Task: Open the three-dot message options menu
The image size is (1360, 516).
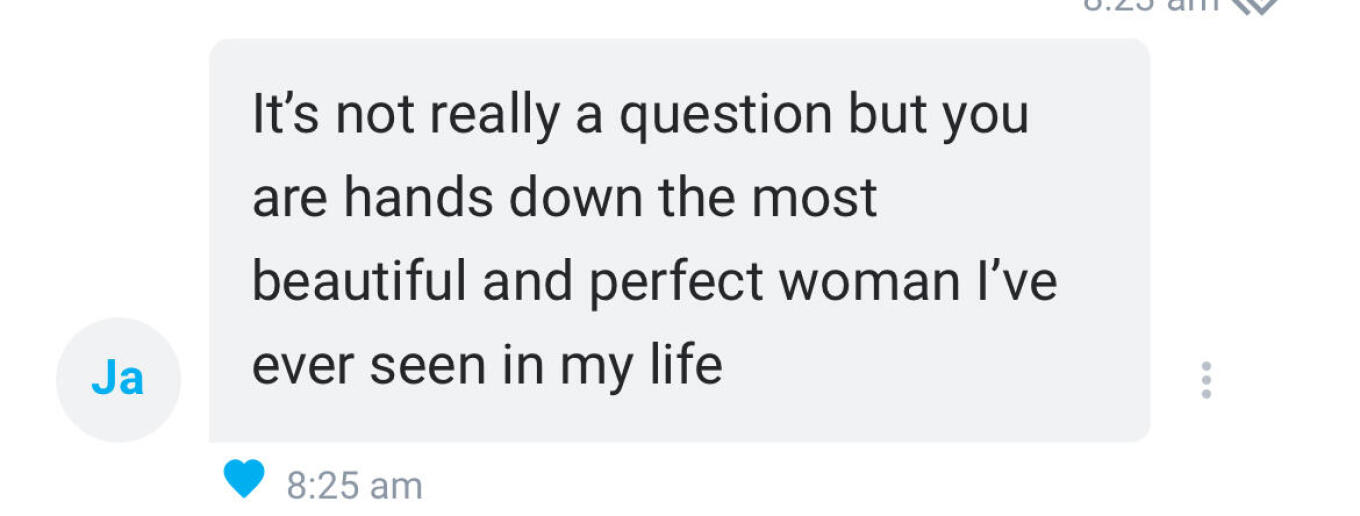Action: 1206,380
